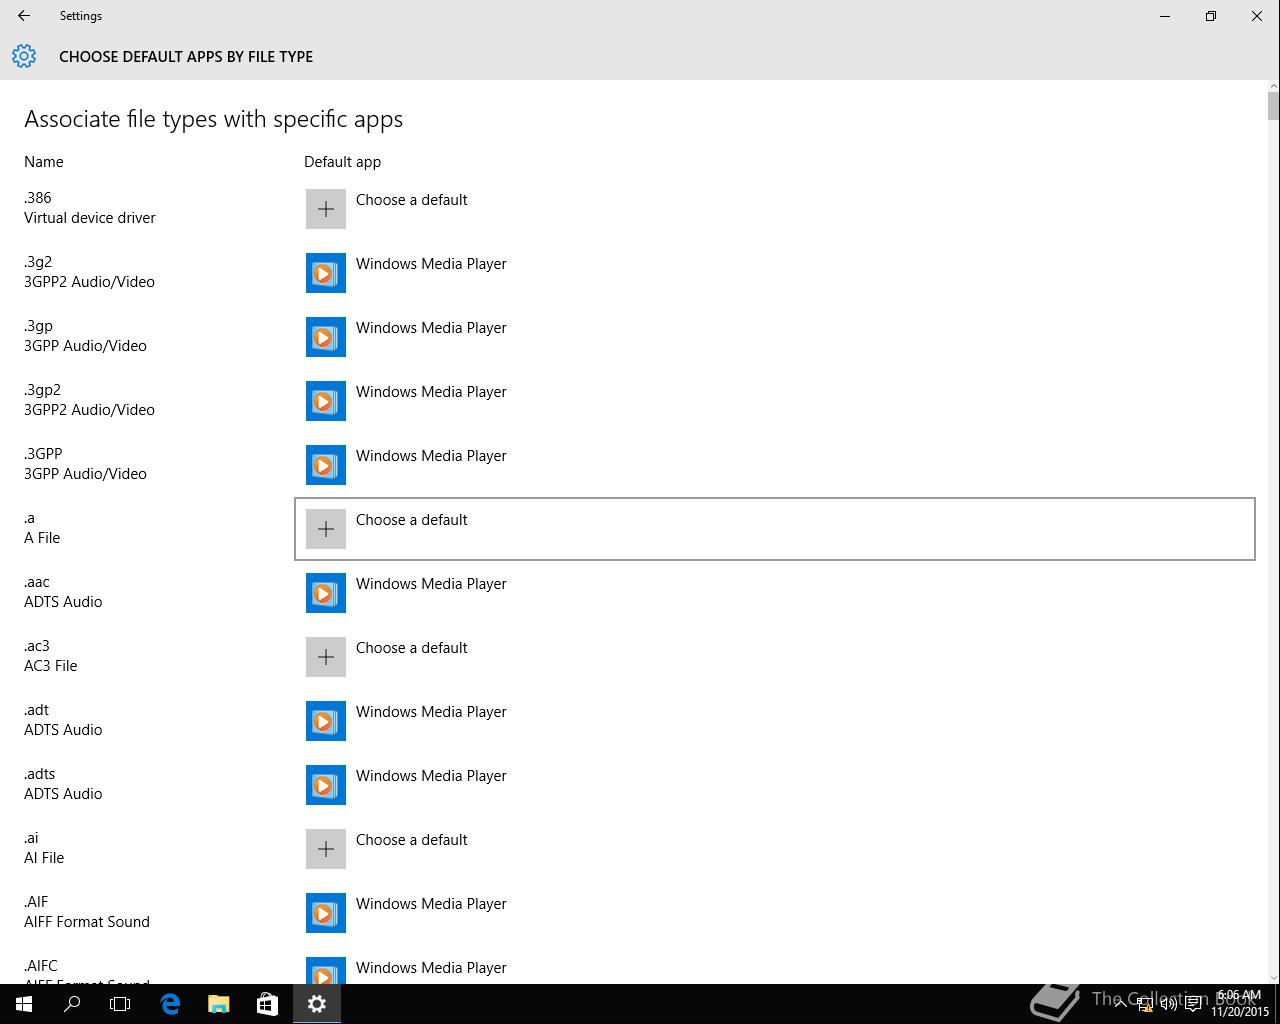
Task: Click heading 'Associate file types with specific apps'
Action: tap(214, 119)
